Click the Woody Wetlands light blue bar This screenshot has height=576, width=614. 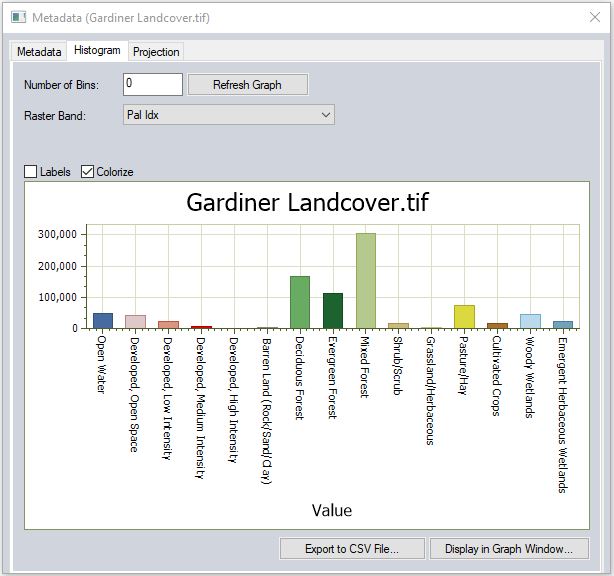pos(530,321)
